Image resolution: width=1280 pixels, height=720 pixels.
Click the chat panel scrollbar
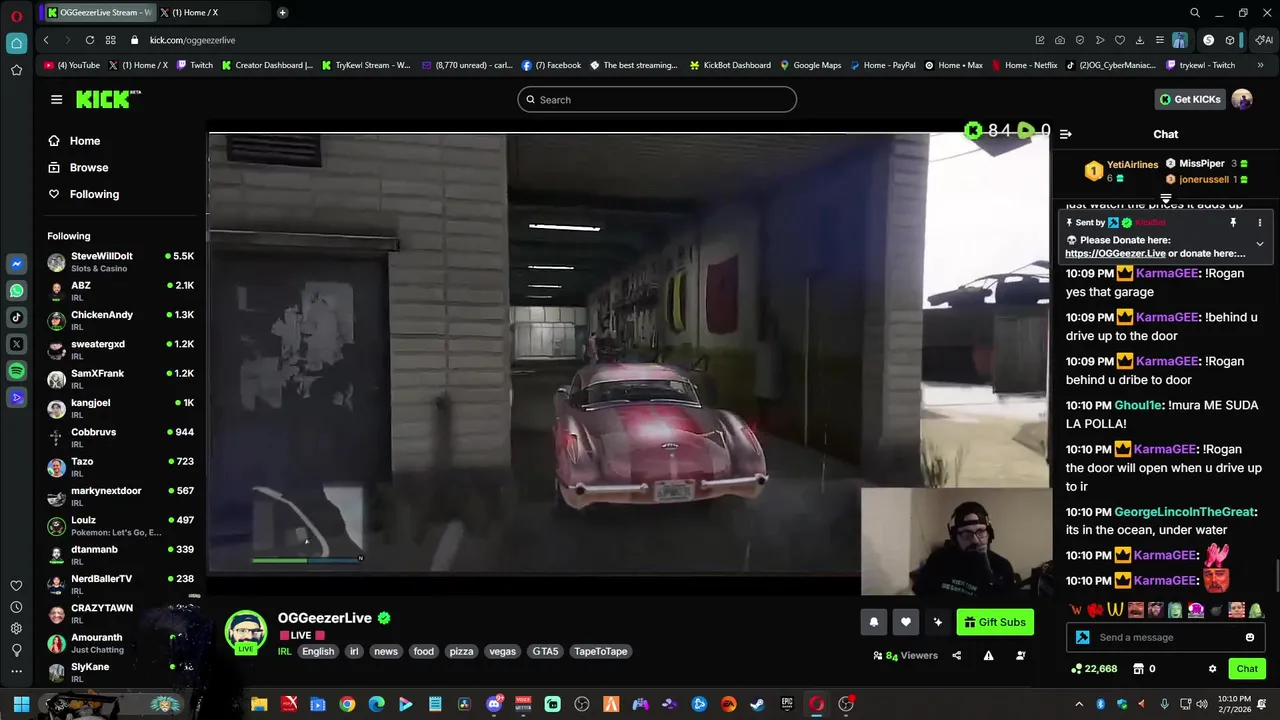[x=1276, y=577]
